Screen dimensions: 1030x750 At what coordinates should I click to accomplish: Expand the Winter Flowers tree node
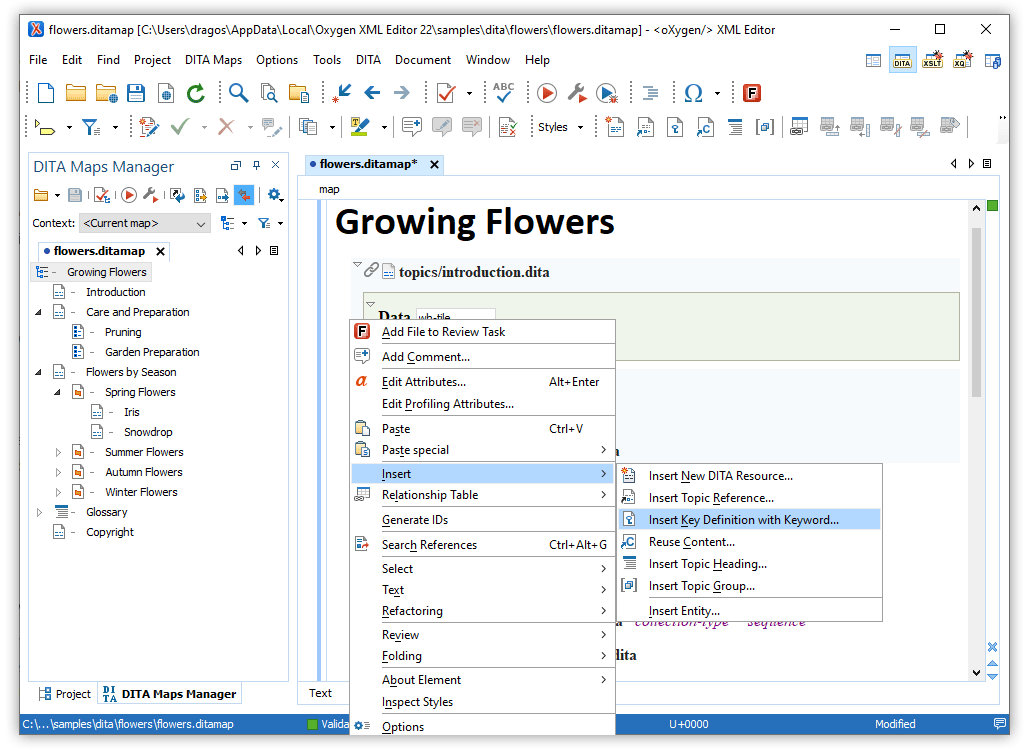pyautogui.click(x=58, y=493)
